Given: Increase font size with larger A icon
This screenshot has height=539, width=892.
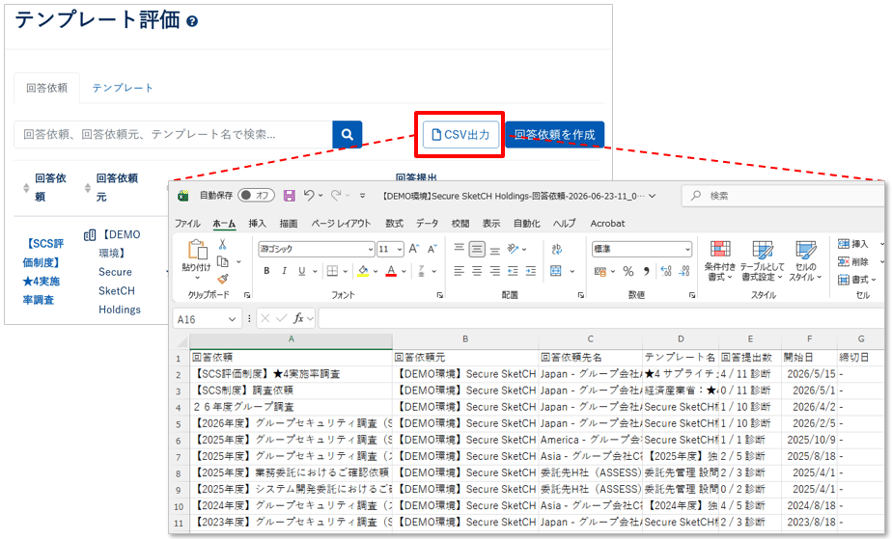Looking at the screenshot, I should tap(414, 249).
